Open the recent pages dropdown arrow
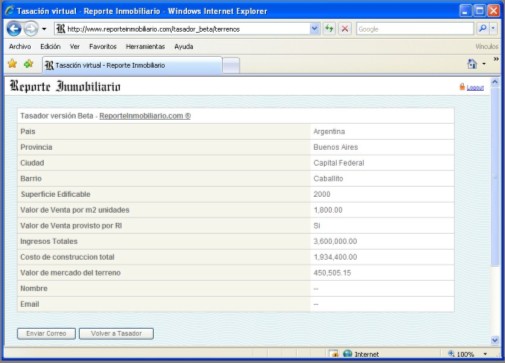The height and width of the screenshot is (363, 505). [44, 29]
